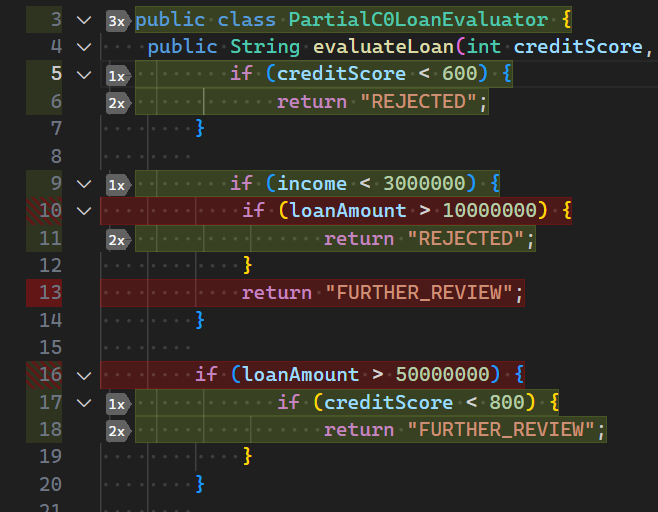Viewport: 658px width, 512px height.
Task: Click uncovered line number 10 in gutter
Action: click(x=50, y=210)
